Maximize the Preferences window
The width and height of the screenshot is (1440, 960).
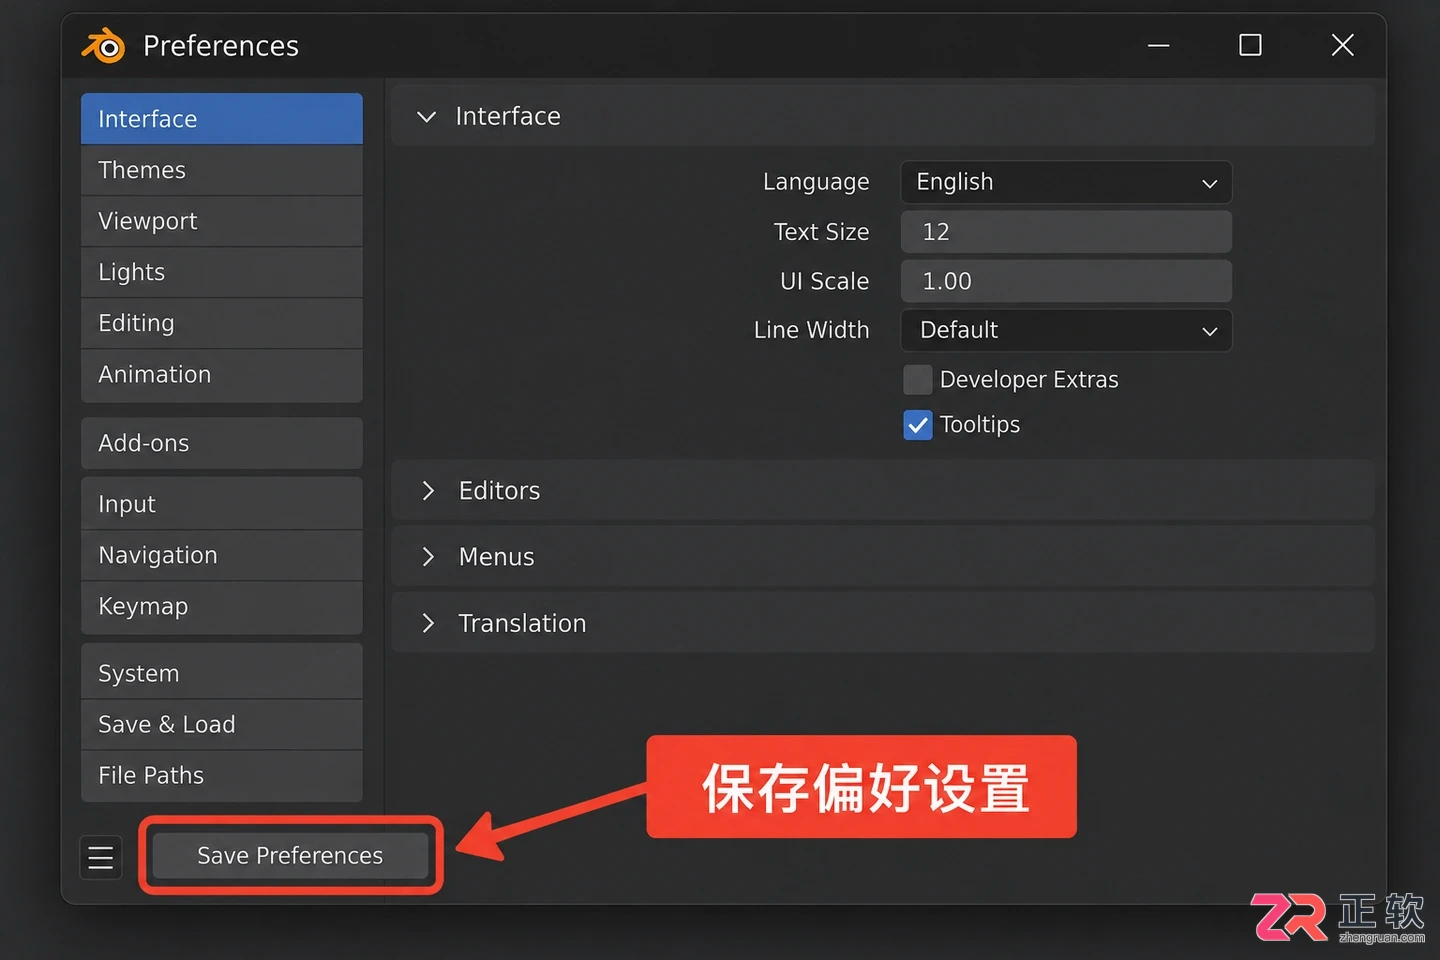[1250, 46]
